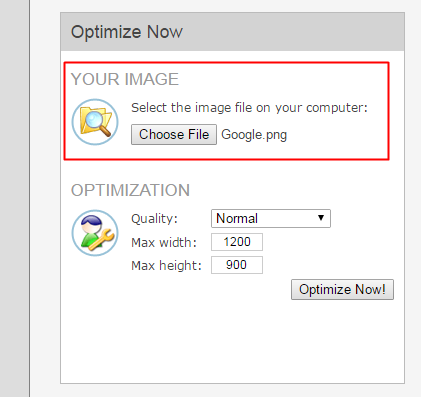Click the Choose File button

[x=174, y=135]
